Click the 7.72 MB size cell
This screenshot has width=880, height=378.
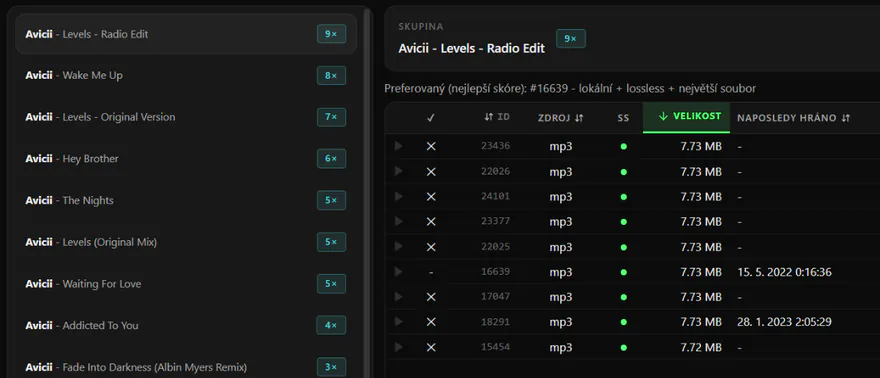tap(701, 347)
